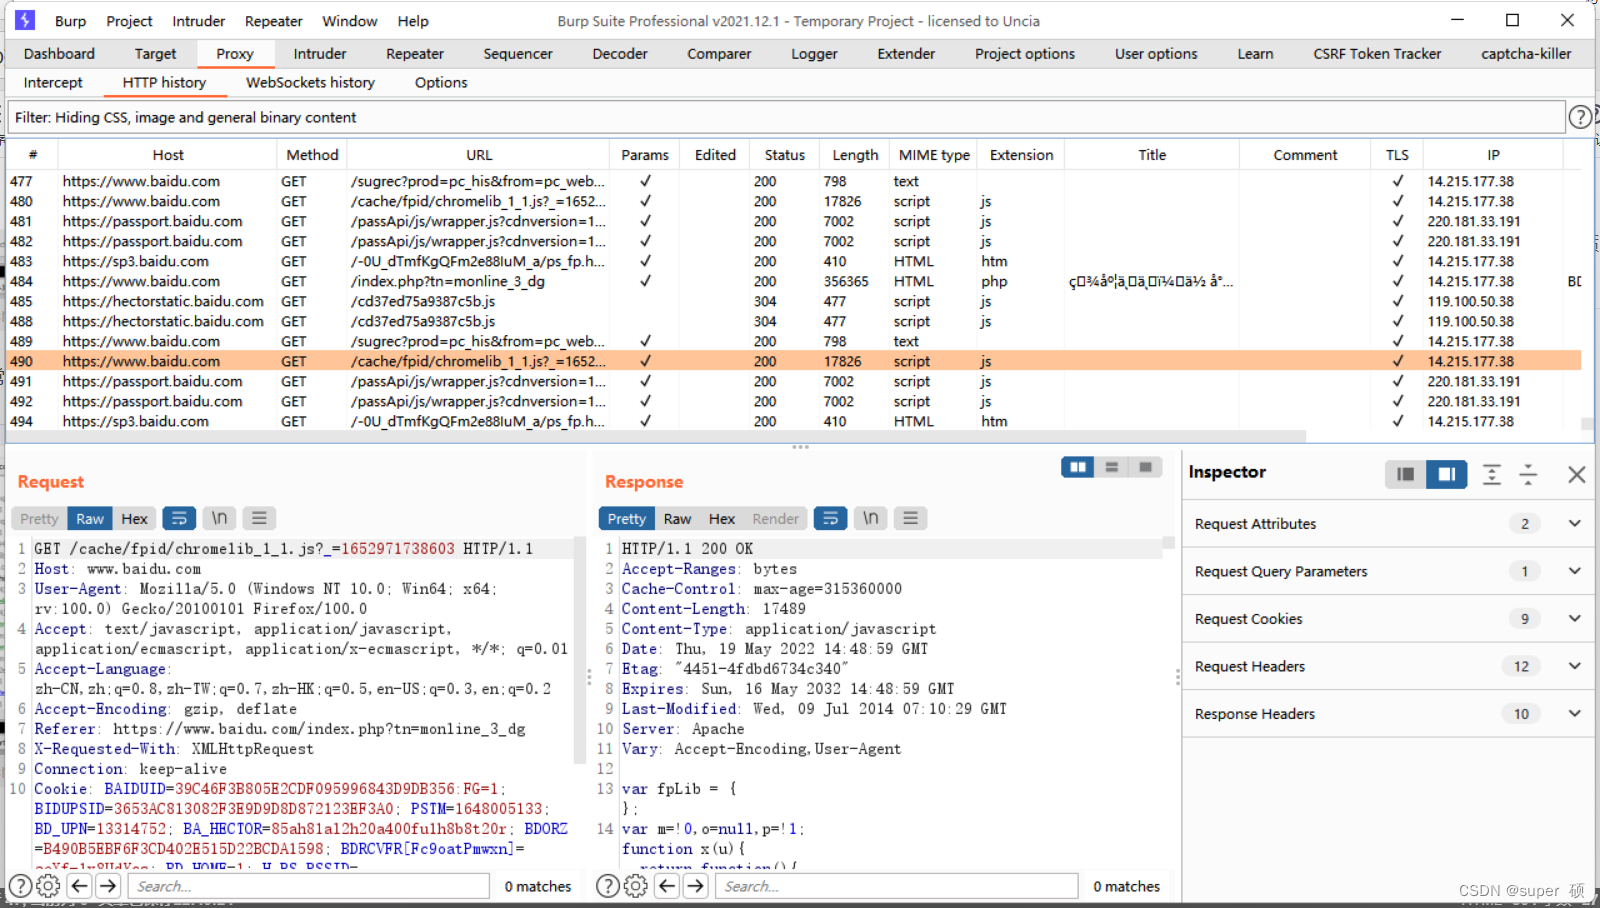Expand Request Query Parameters section

(1574, 571)
